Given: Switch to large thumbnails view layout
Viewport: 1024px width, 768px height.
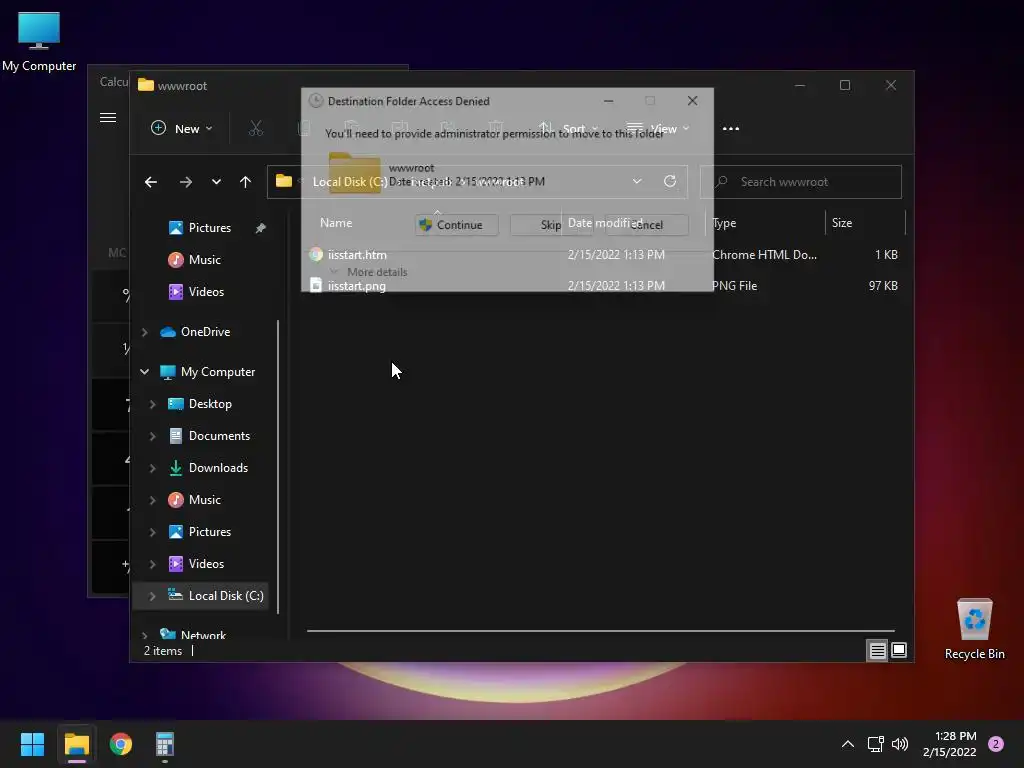Looking at the screenshot, I should pos(899,650).
